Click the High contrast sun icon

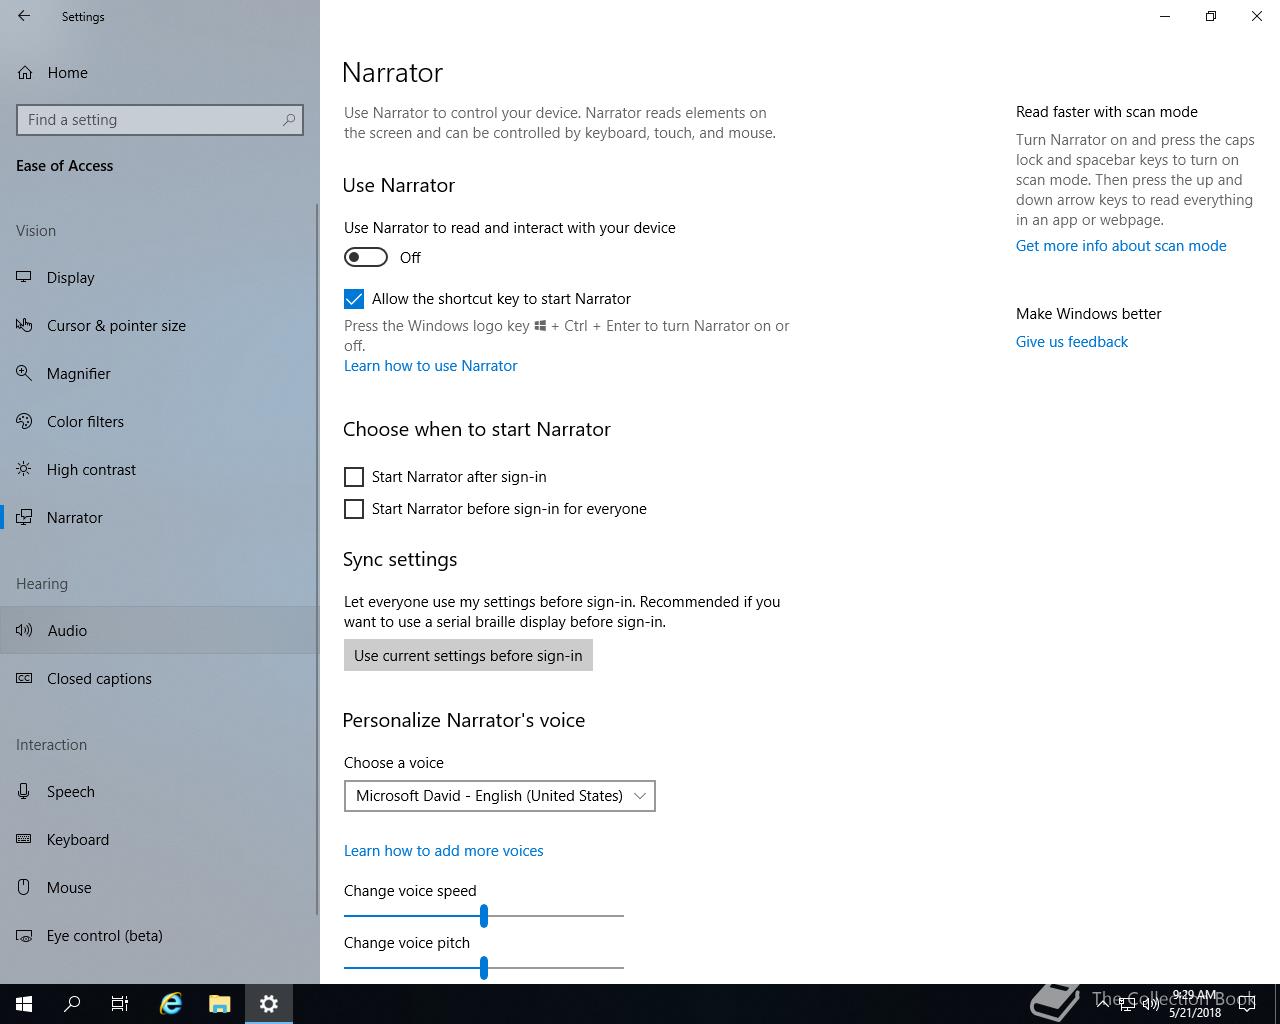pos(24,469)
